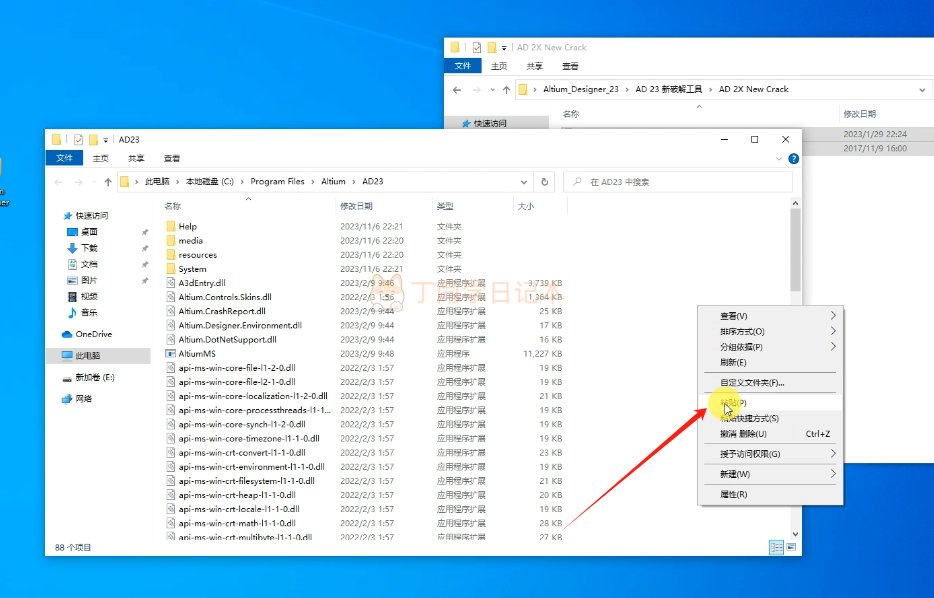This screenshot has height=598, width=934.
Task: Click the refresh button beside the address bar
Action: tap(544, 182)
